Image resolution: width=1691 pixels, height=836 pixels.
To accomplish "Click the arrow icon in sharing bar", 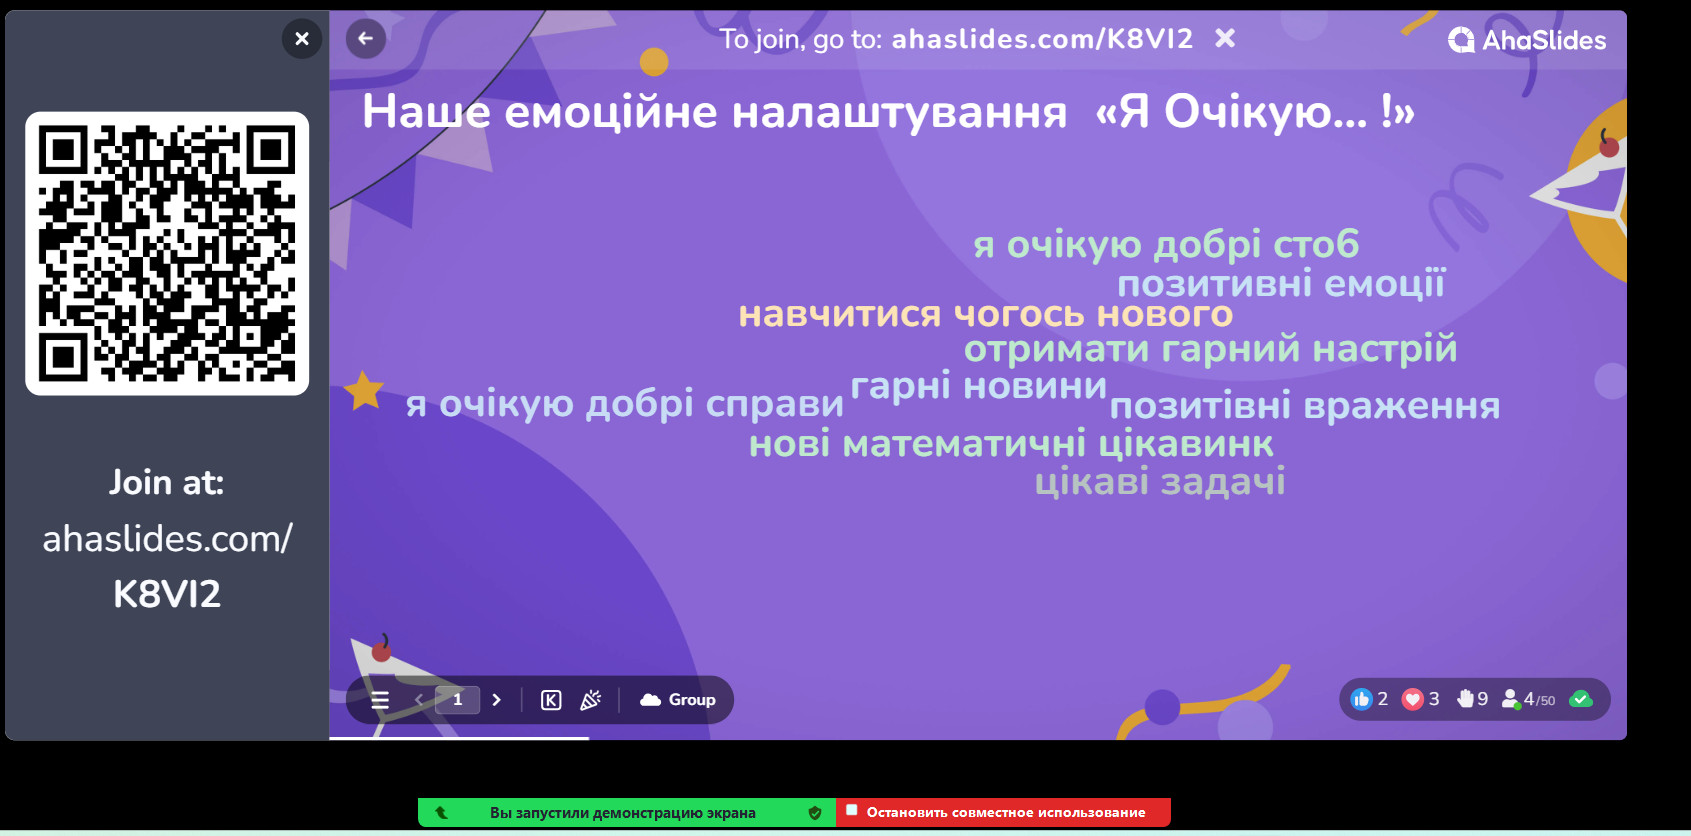I will [x=441, y=813].
